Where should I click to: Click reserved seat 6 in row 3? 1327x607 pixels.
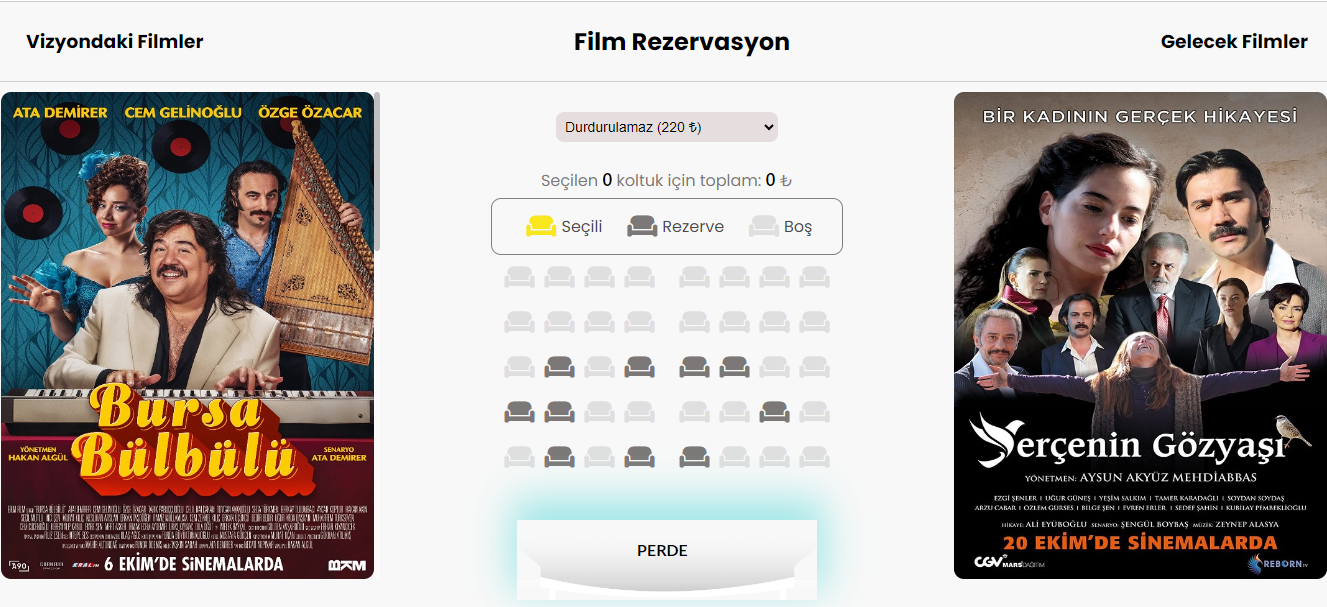(x=734, y=367)
